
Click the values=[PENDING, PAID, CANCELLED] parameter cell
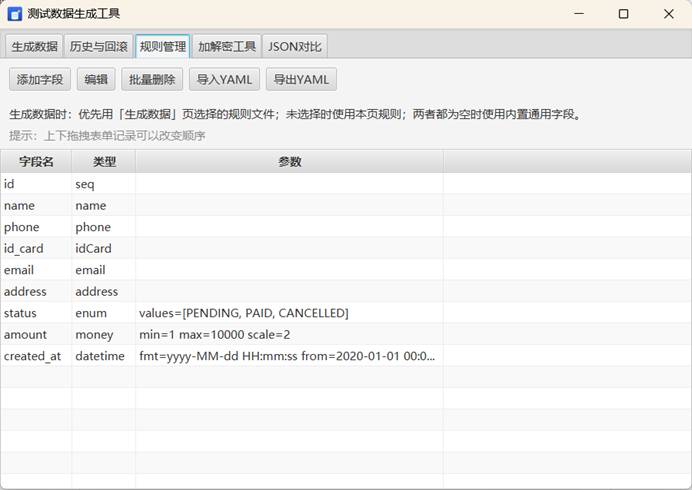pos(290,313)
